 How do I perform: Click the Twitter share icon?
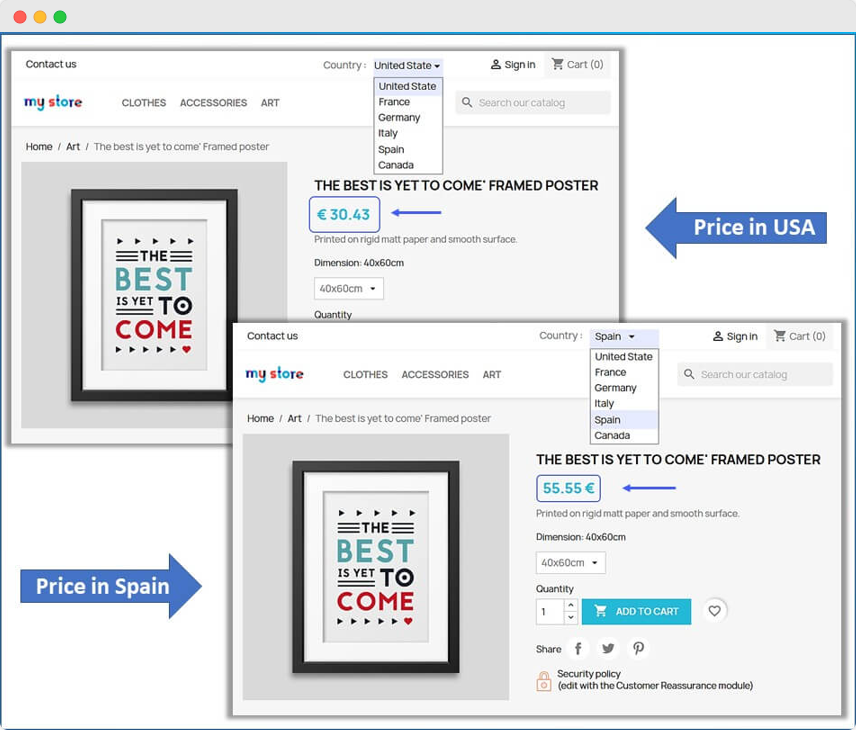click(x=608, y=648)
